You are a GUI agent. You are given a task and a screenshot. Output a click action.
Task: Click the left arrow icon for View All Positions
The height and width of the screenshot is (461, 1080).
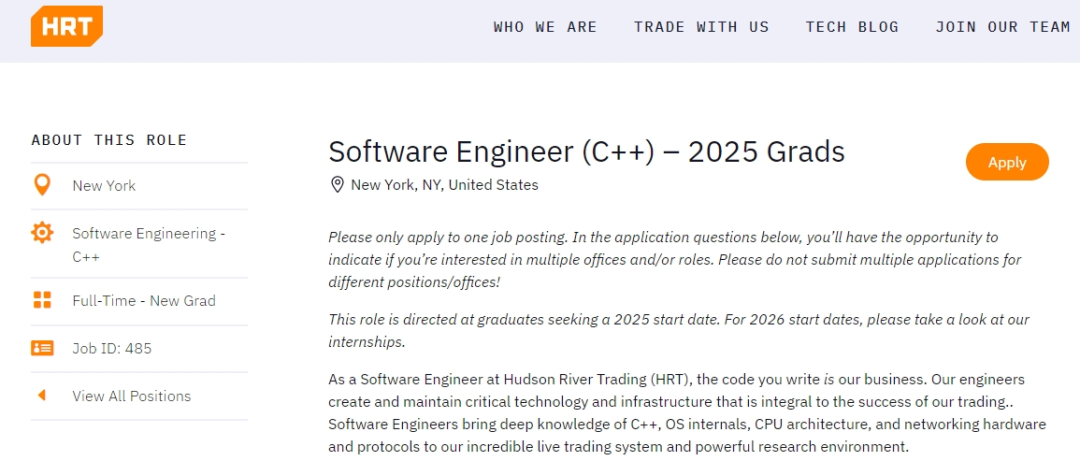(x=41, y=396)
